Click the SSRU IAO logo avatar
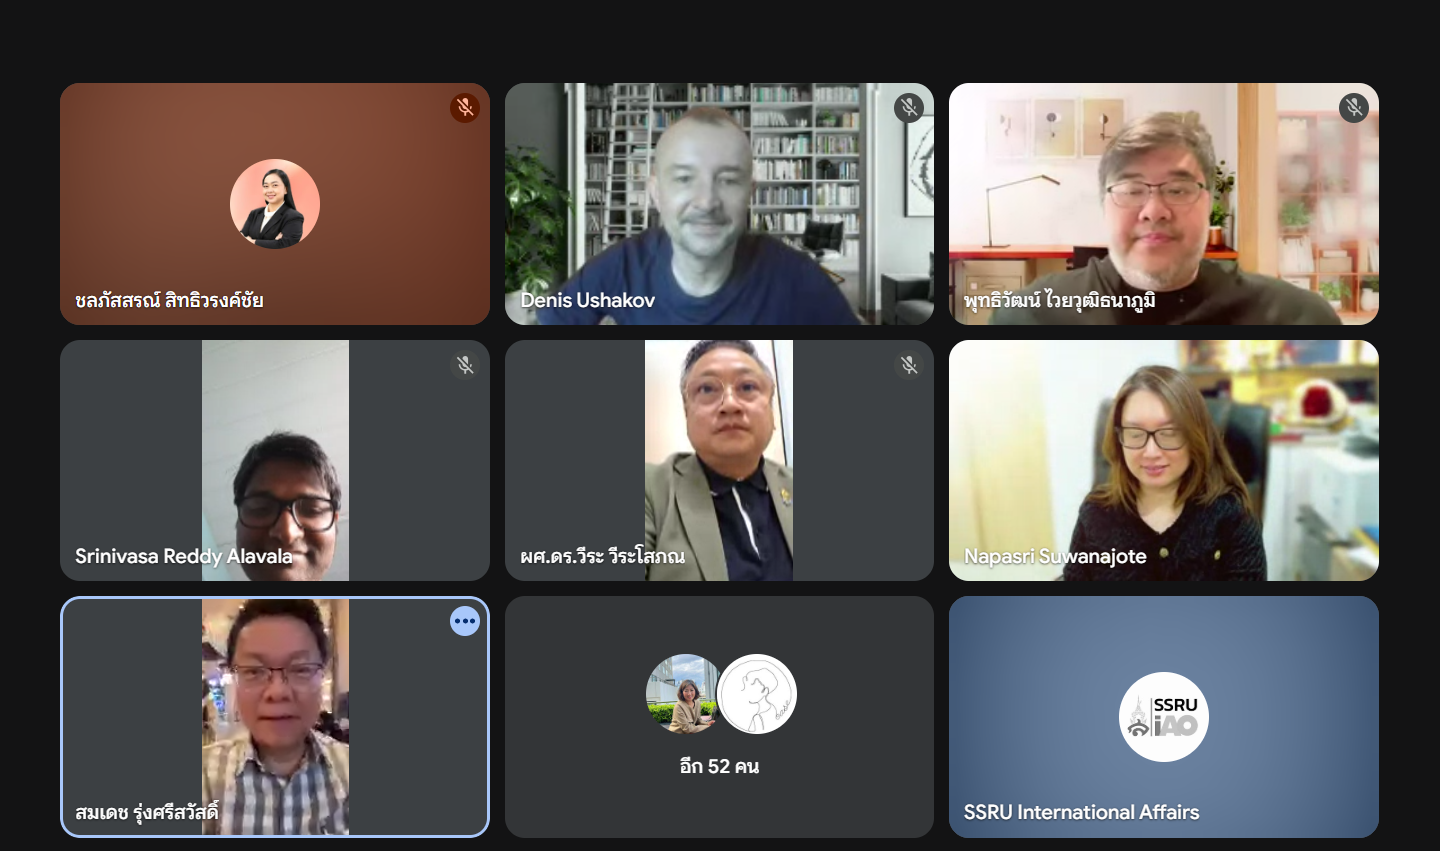Image resolution: width=1440 pixels, height=851 pixels. pos(1164,717)
